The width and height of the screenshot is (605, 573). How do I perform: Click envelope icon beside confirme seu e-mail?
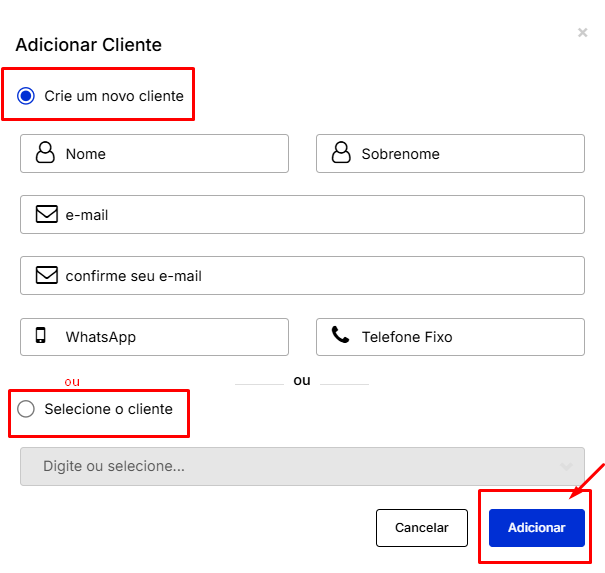[x=46, y=275]
